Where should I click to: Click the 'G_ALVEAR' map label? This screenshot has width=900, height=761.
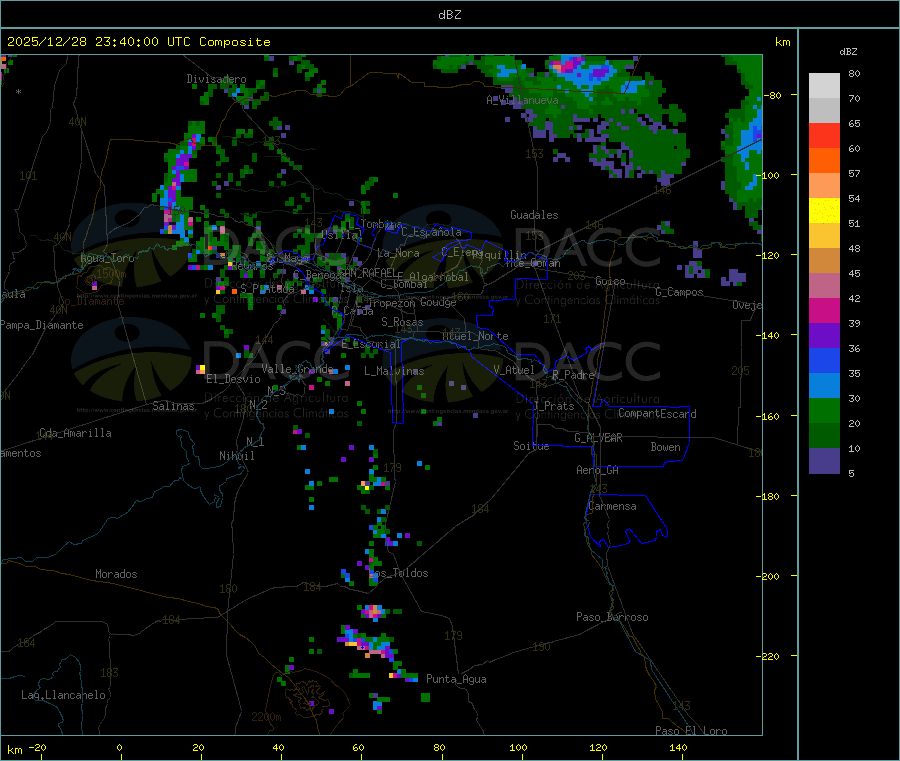click(598, 438)
